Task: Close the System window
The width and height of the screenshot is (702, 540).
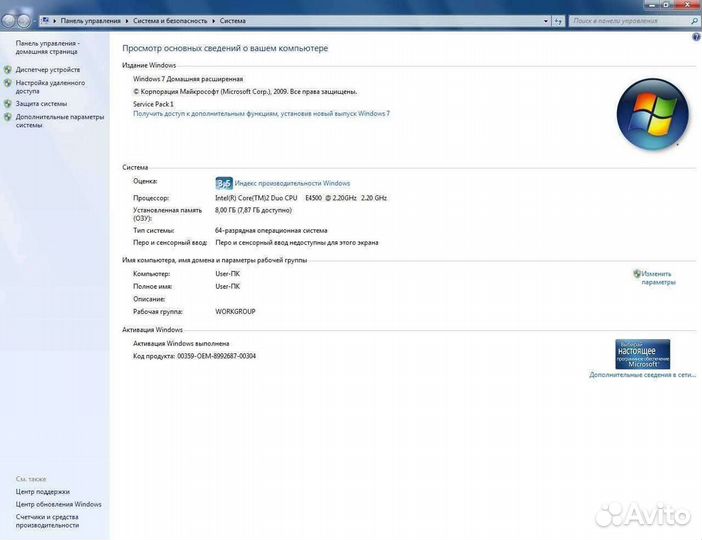Action: pos(687,4)
